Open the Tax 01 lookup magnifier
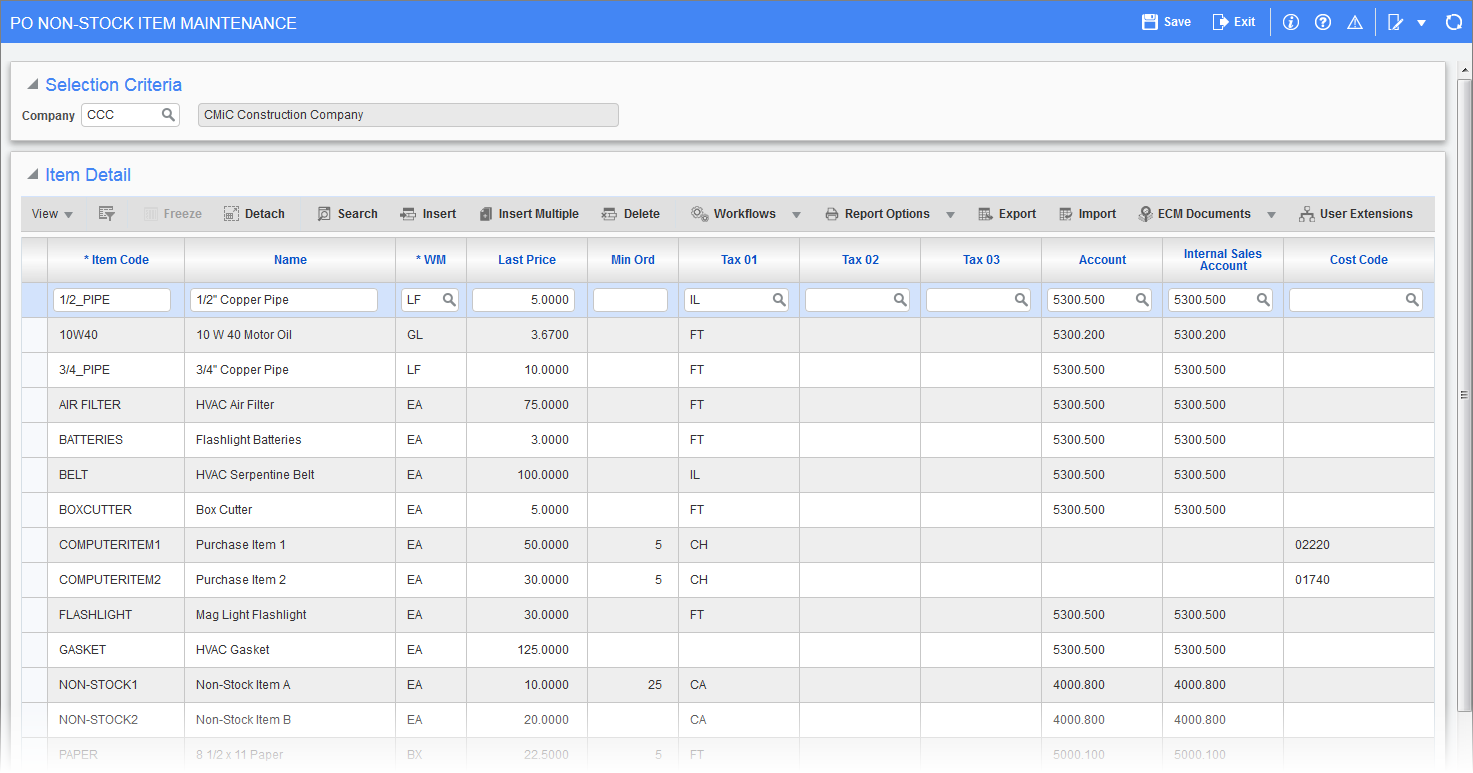 pos(778,300)
